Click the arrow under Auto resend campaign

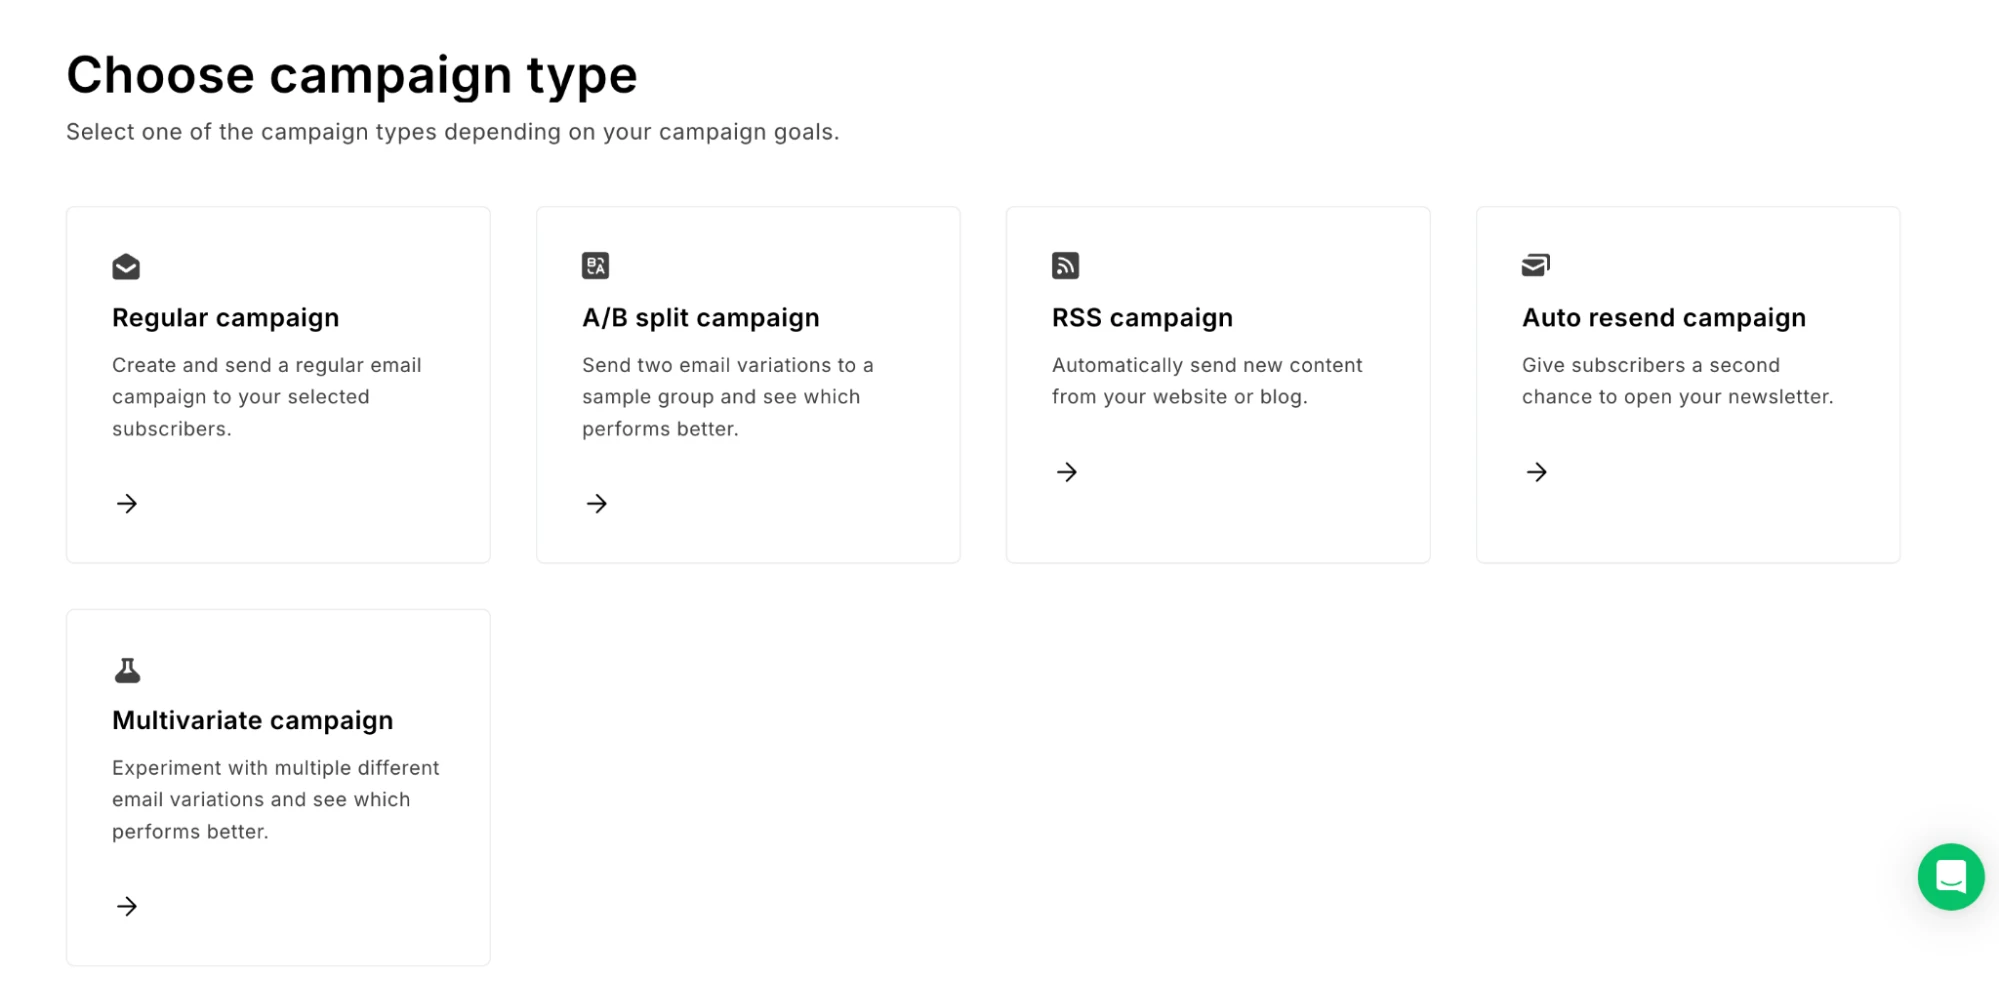point(1537,472)
